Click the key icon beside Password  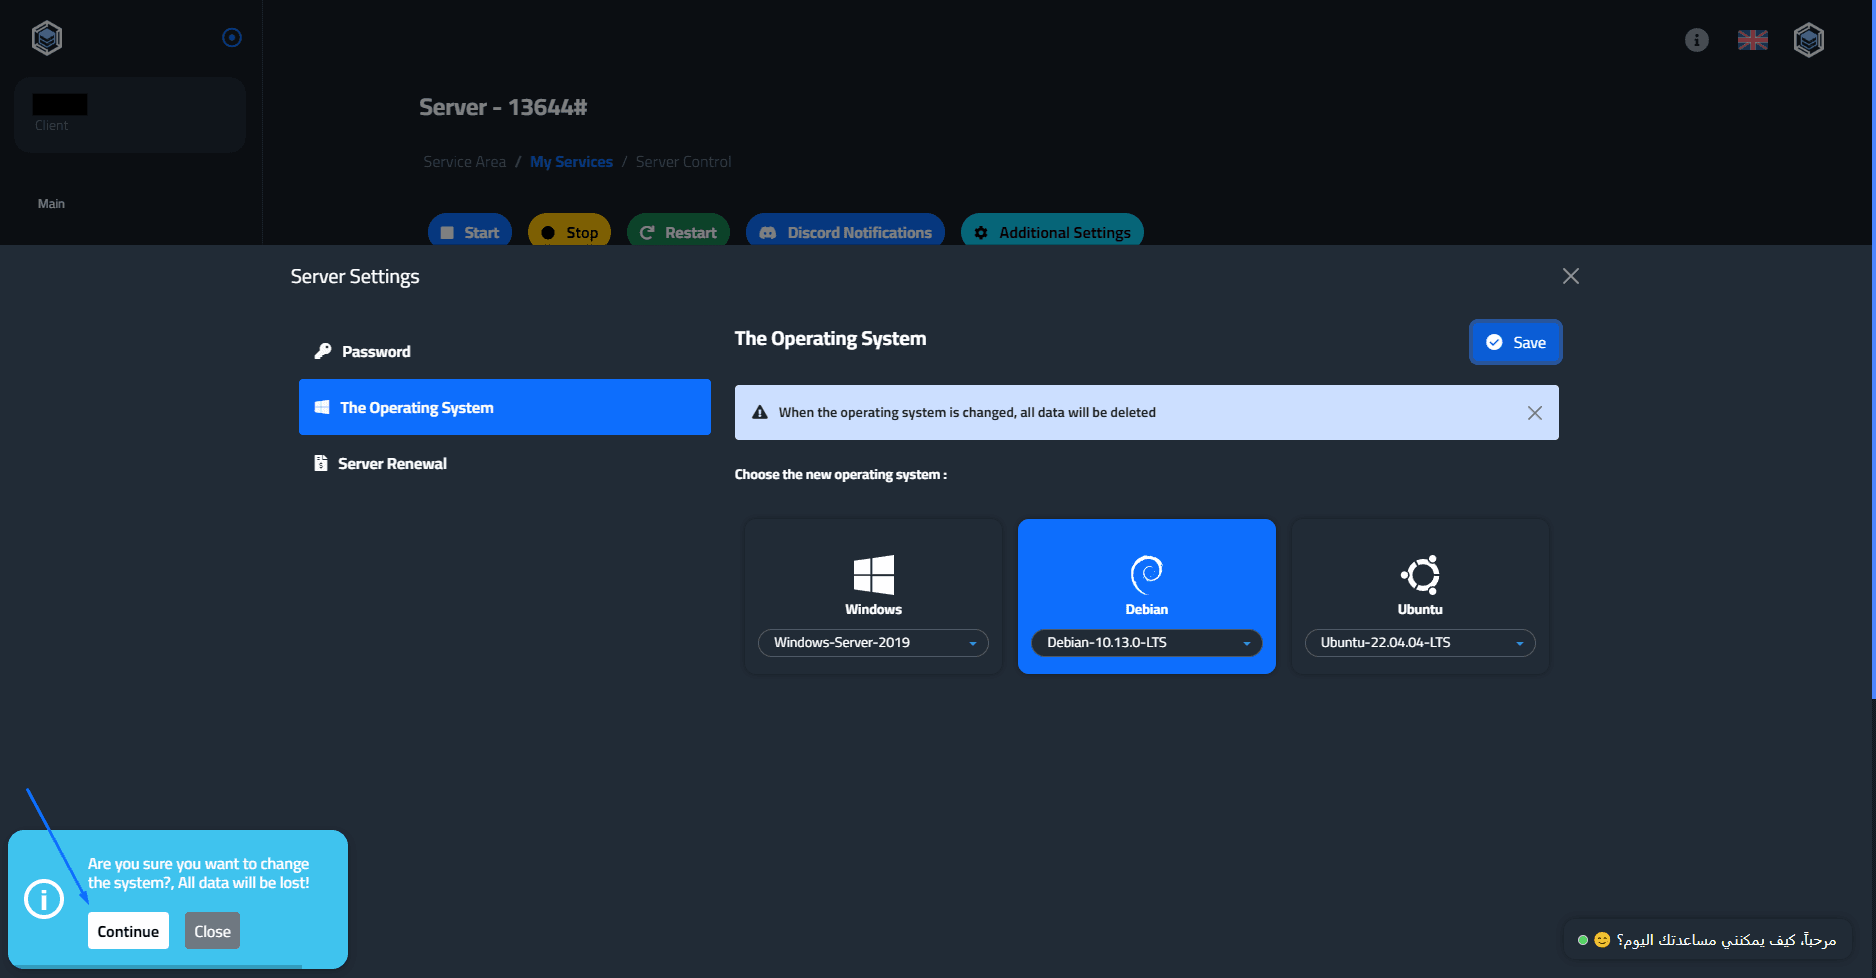pyautogui.click(x=322, y=351)
